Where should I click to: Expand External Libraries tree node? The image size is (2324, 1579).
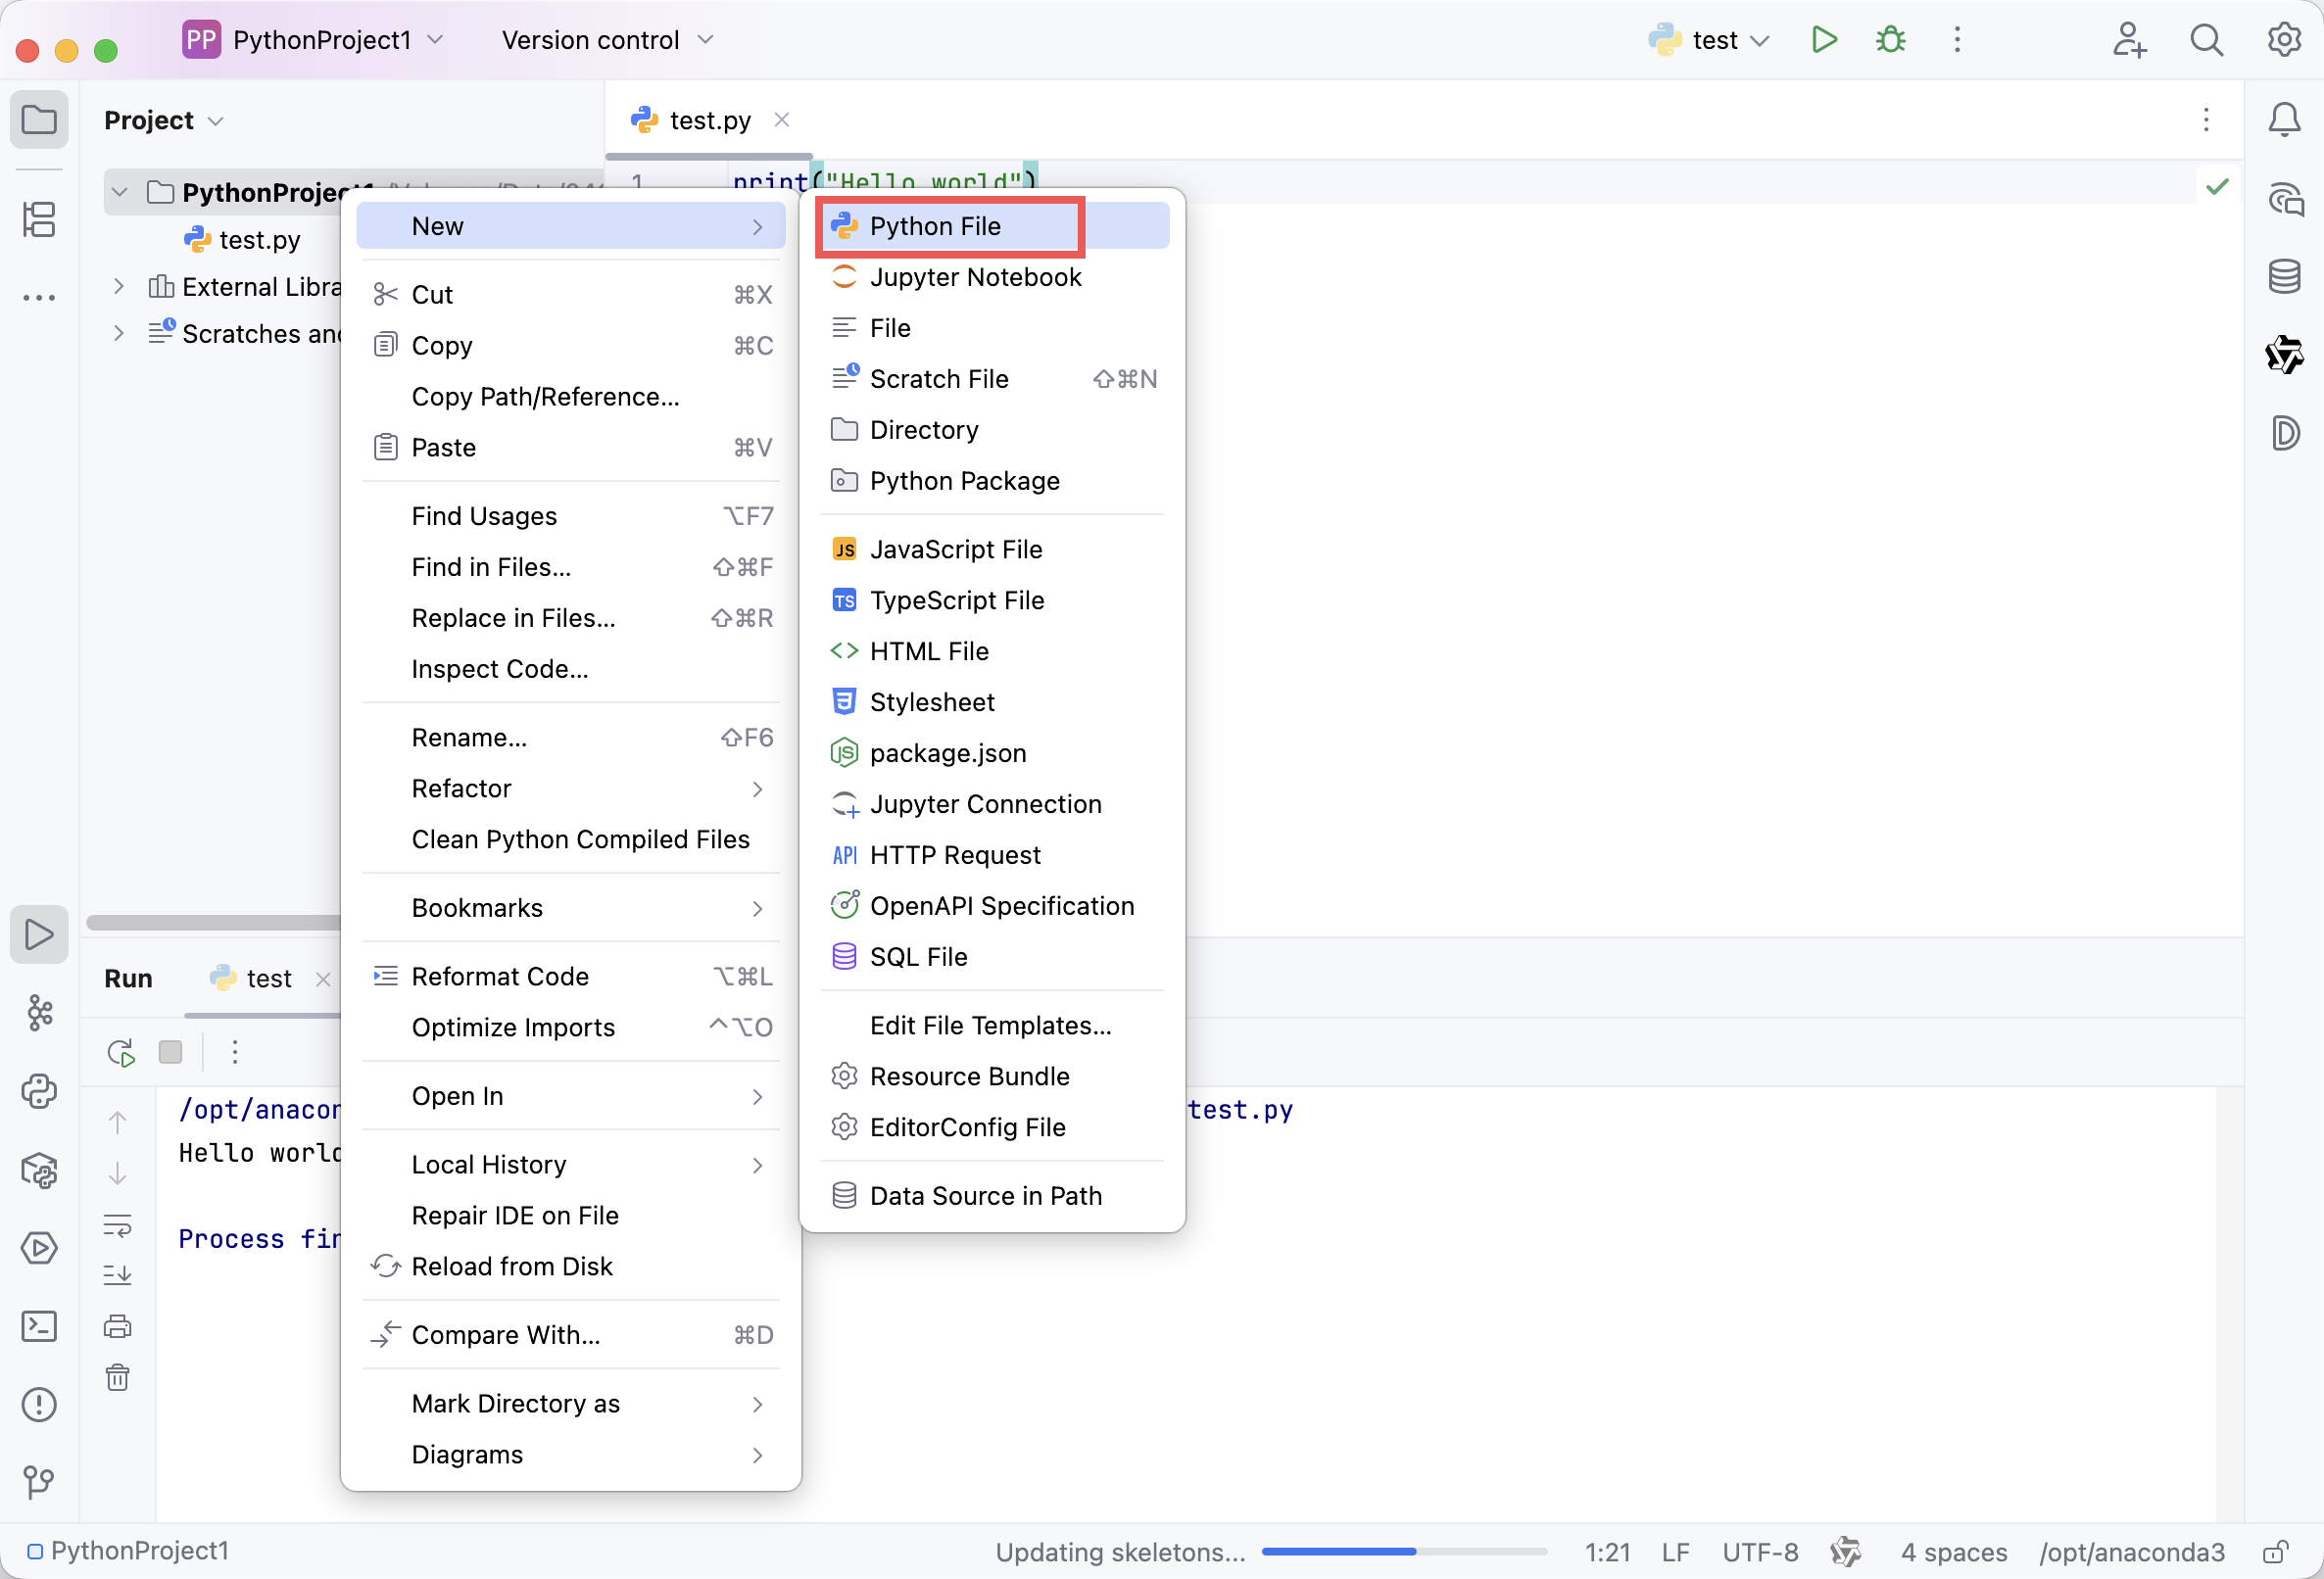click(119, 286)
